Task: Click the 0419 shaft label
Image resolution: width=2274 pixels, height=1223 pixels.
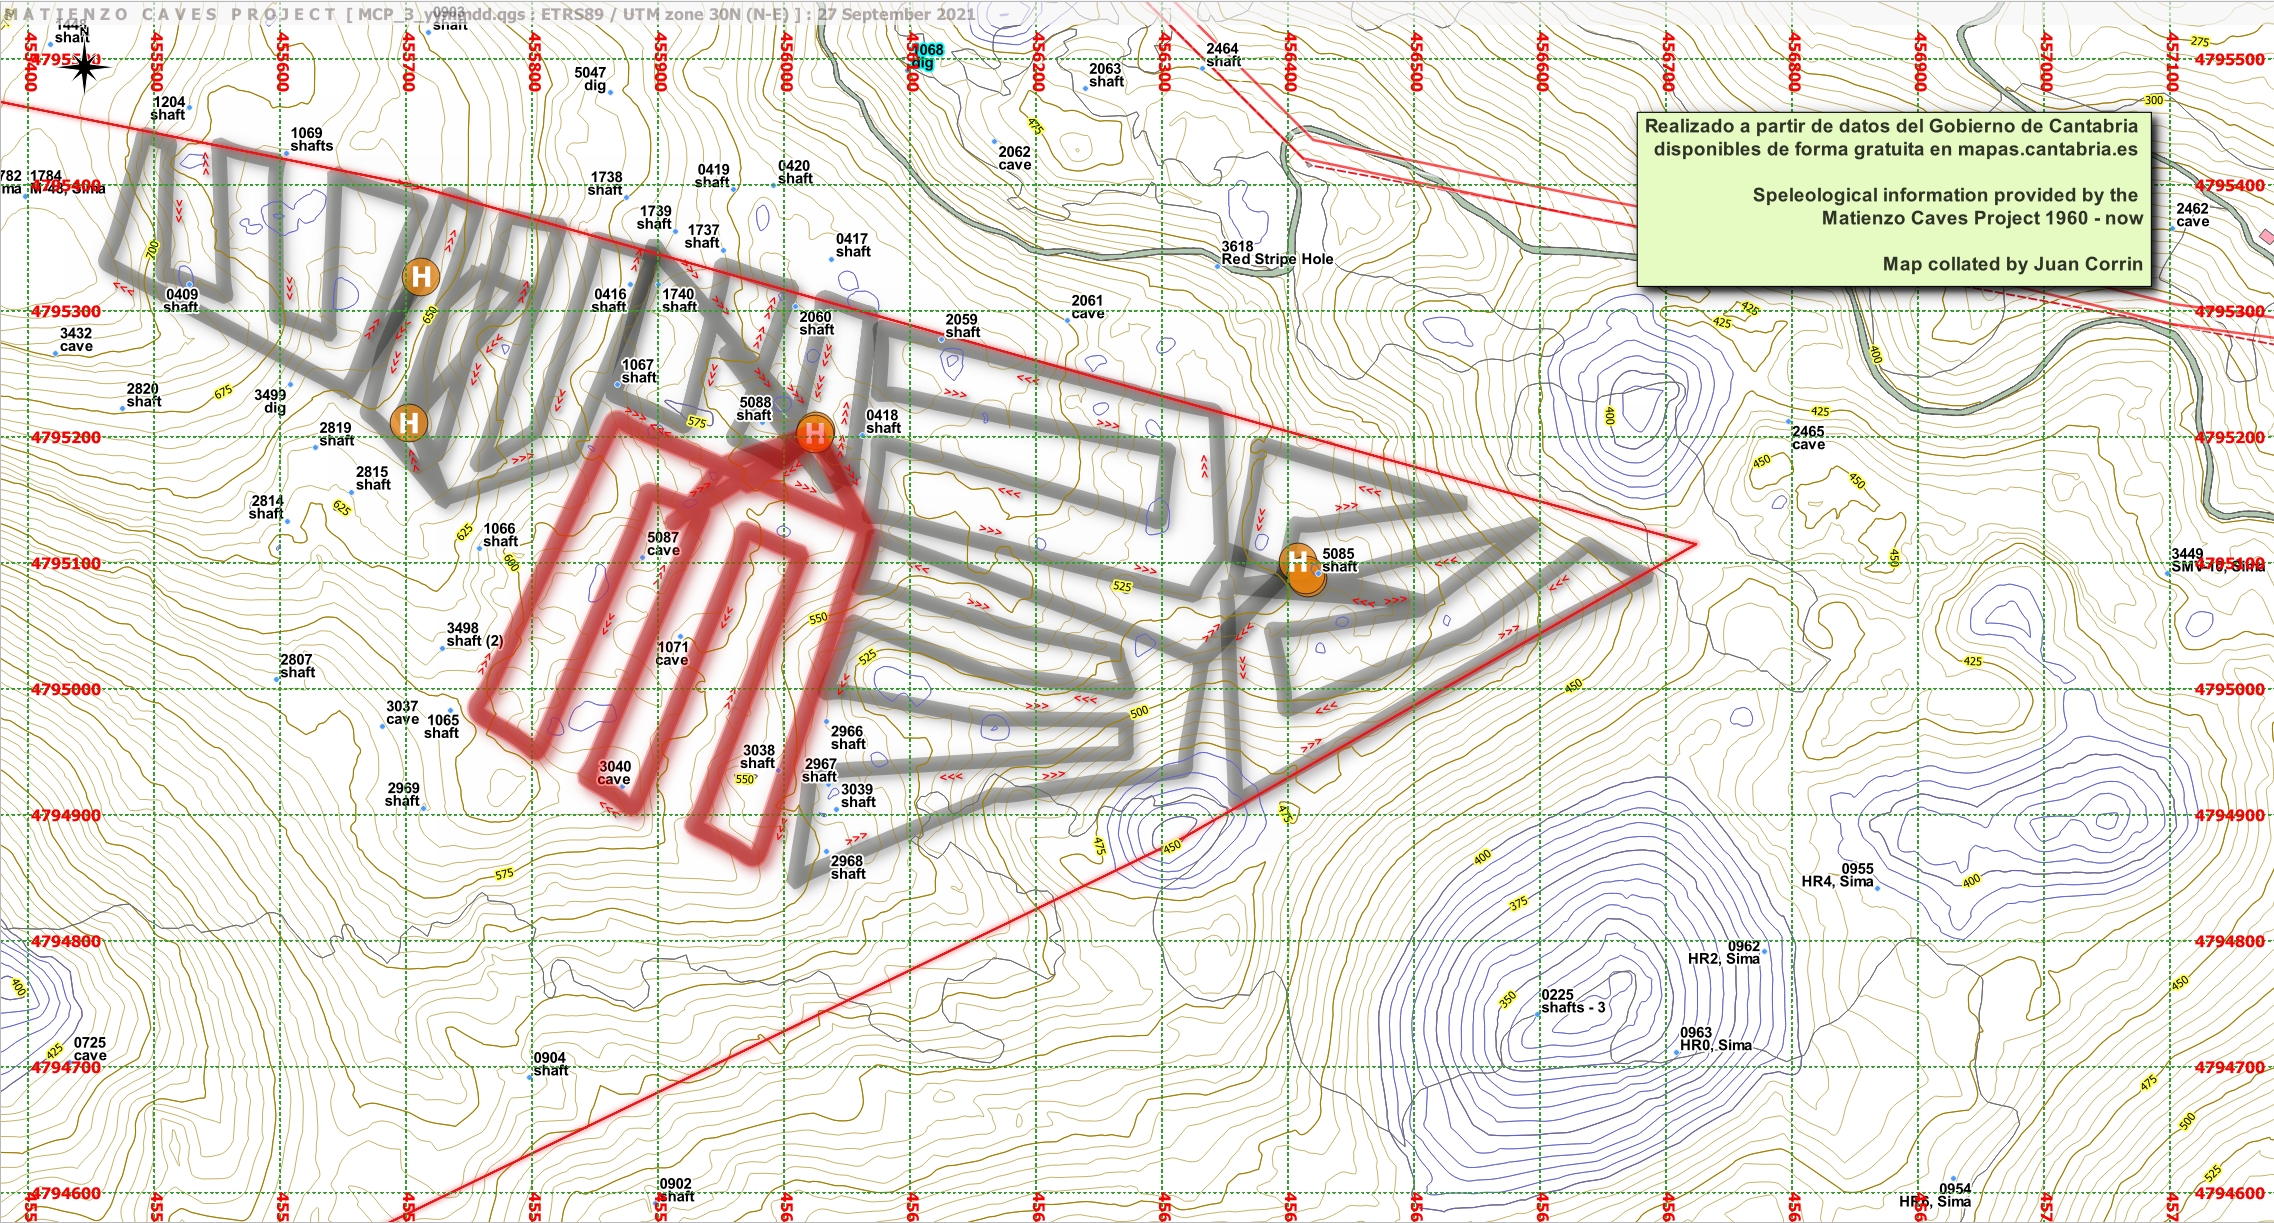Action: tap(713, 176)
